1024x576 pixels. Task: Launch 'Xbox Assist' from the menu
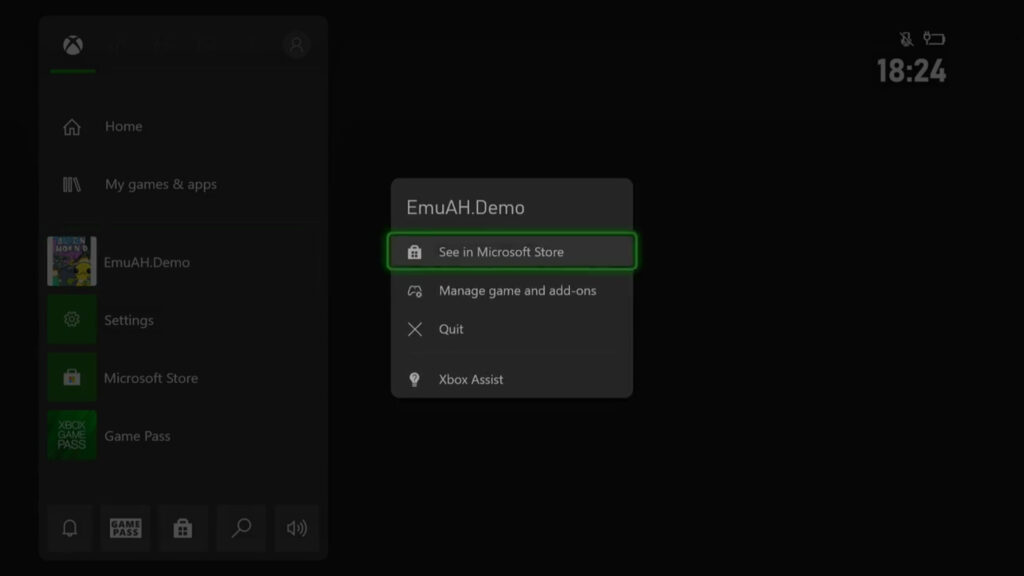[470, 379]
